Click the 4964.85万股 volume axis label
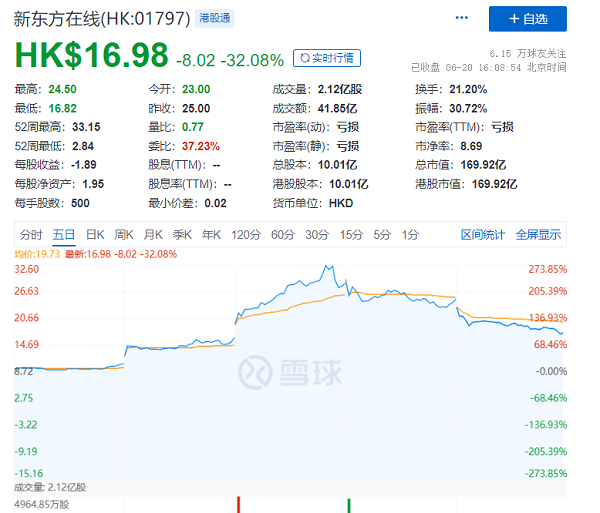 tap(42, 504)
